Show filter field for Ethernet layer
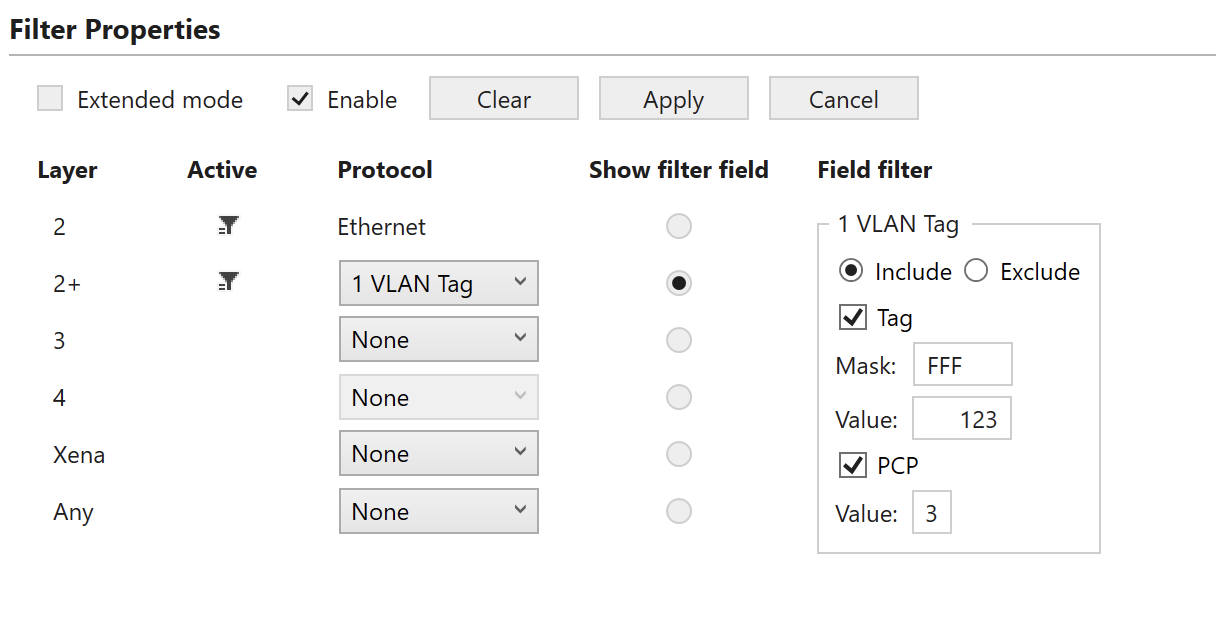The width and height of the screenshot is (1216, 632). 679,226
